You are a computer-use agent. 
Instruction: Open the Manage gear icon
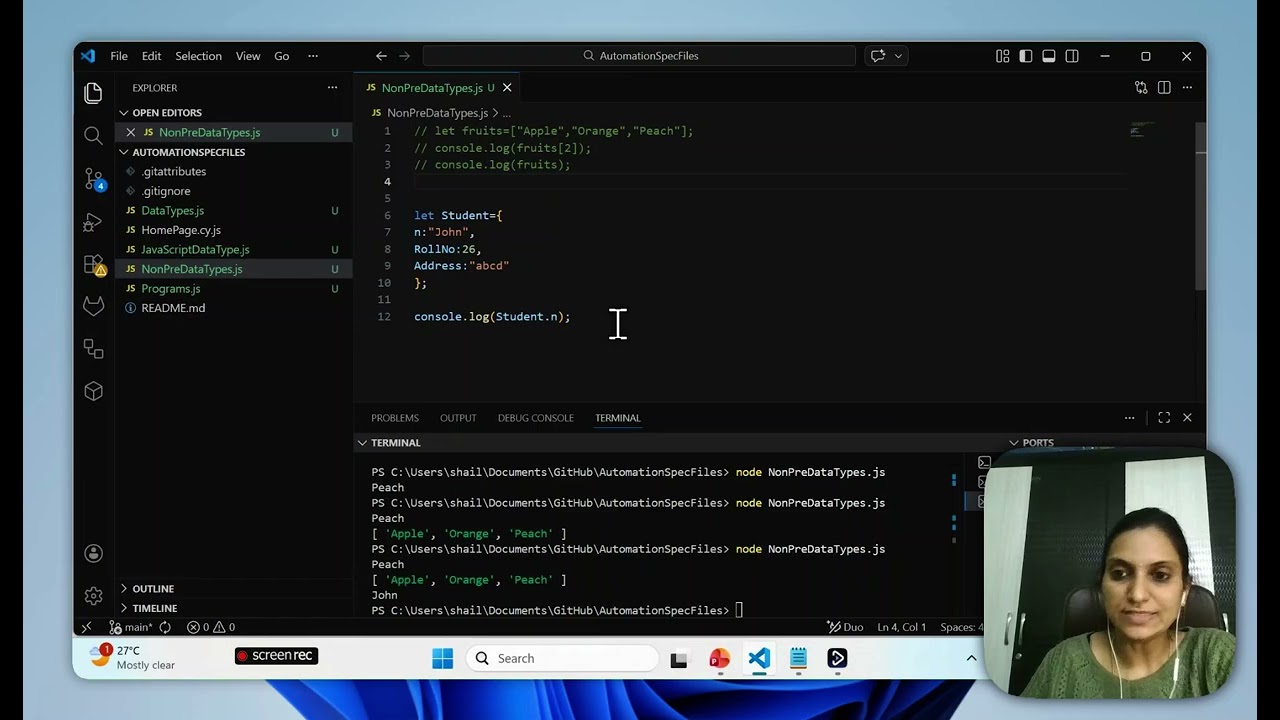93,596
